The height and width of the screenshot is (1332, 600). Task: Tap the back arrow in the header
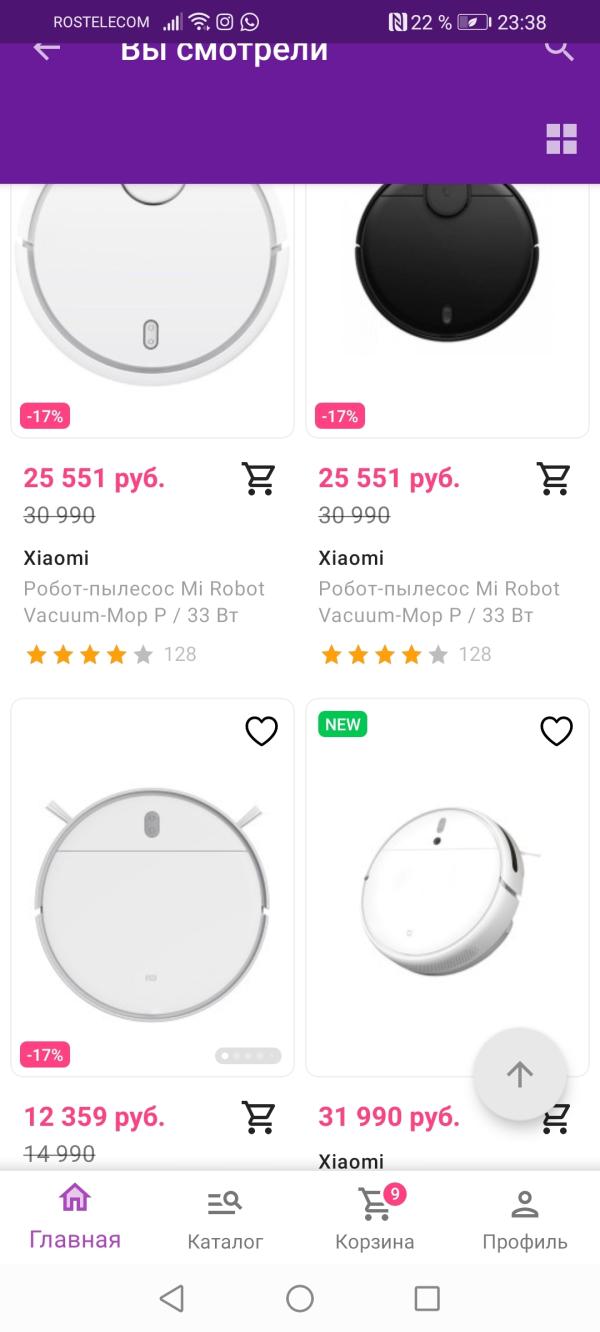point(46,49)
